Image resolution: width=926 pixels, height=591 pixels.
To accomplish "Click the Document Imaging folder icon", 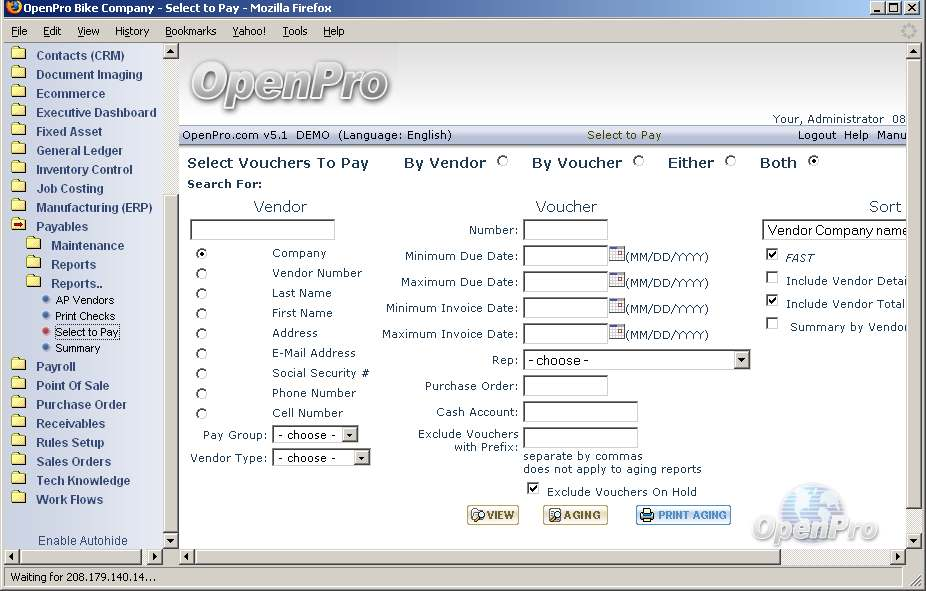I will coord(19,73).
